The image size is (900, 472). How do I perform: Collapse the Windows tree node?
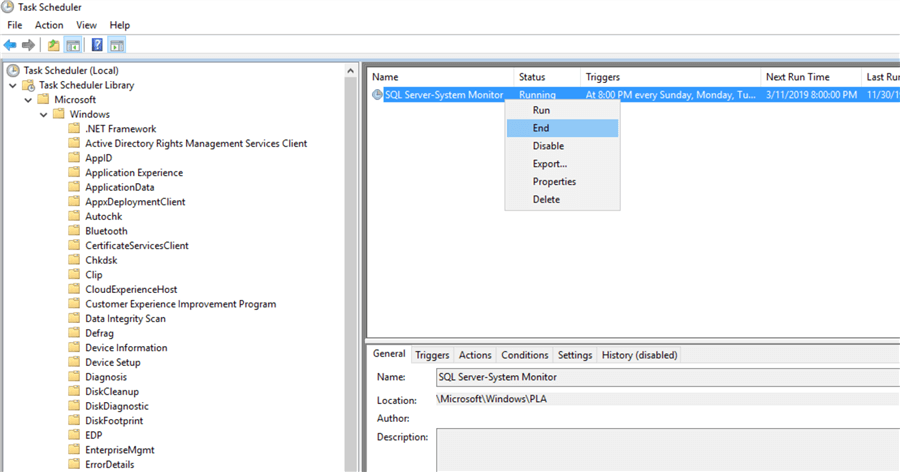coord(44,114)
